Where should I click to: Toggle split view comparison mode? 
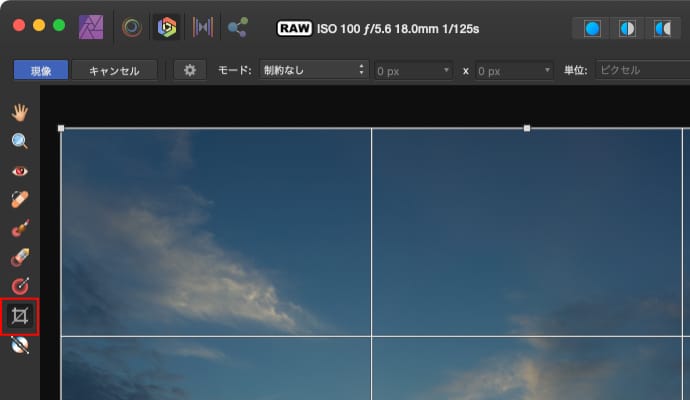pos(627,28)
